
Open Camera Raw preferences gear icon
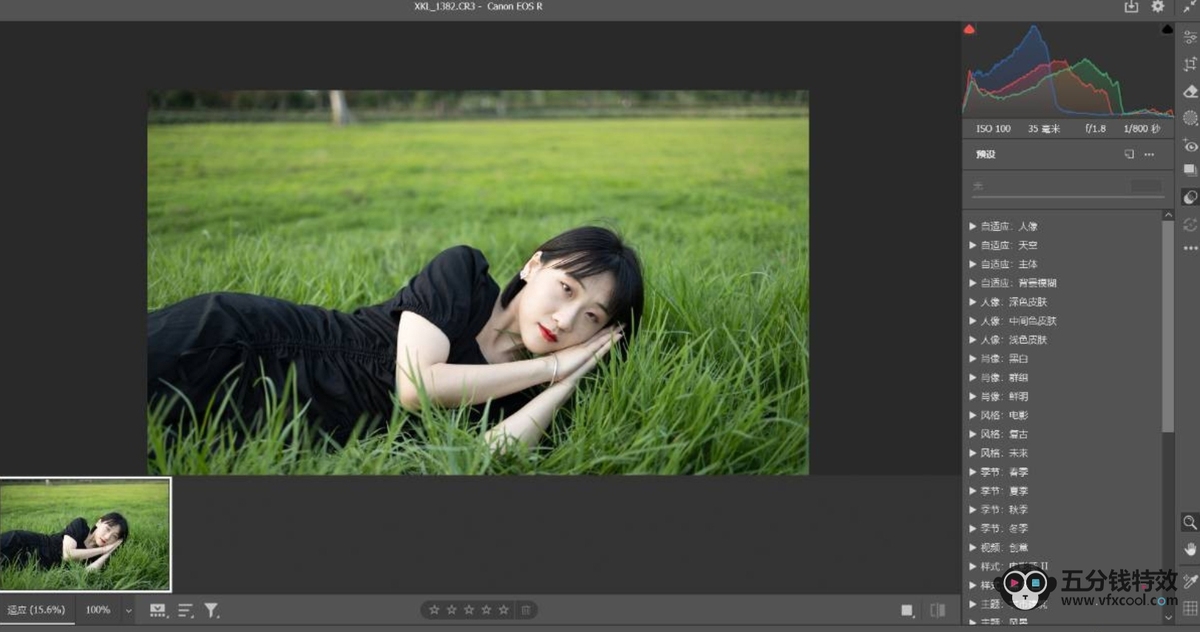point(1158,6)
